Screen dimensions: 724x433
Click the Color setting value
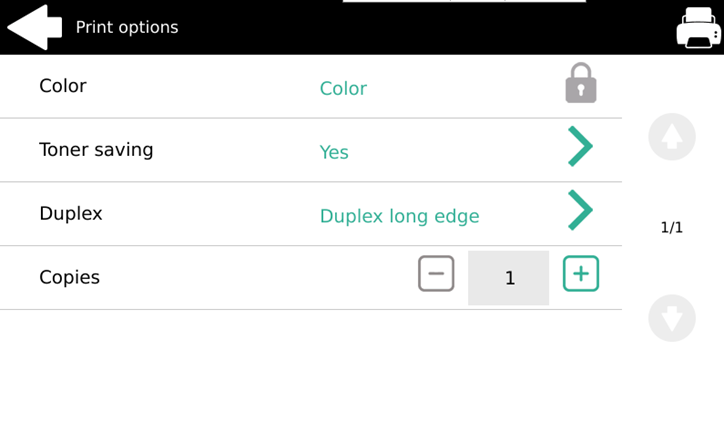343,89
